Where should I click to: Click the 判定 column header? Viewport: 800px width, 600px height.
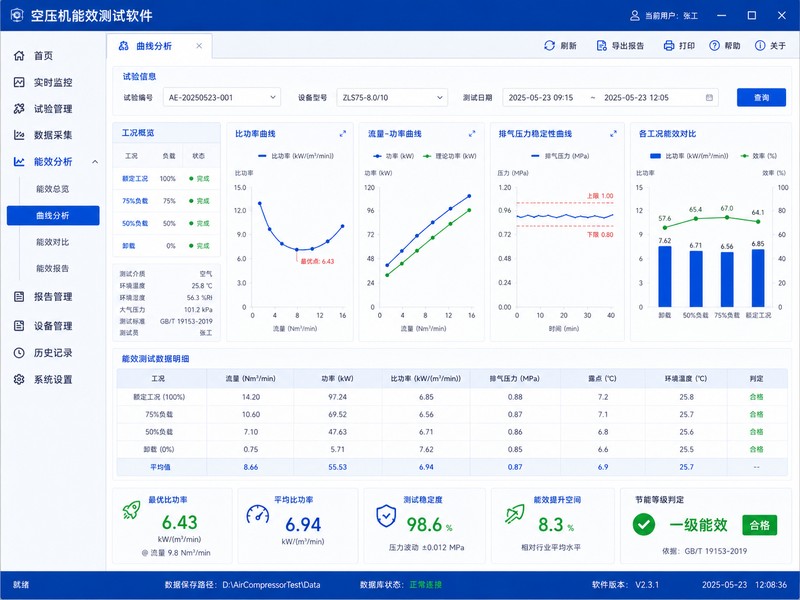click(x=756, y=379)
